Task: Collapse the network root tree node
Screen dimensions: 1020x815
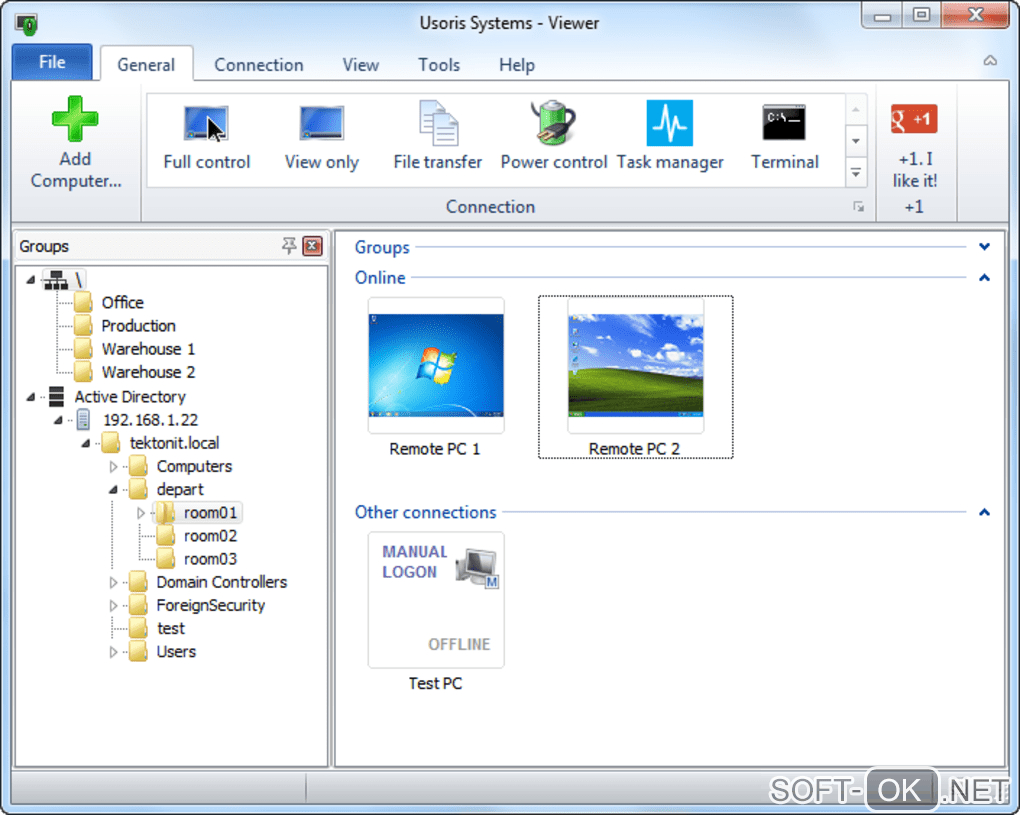Action: coord(30,280)
